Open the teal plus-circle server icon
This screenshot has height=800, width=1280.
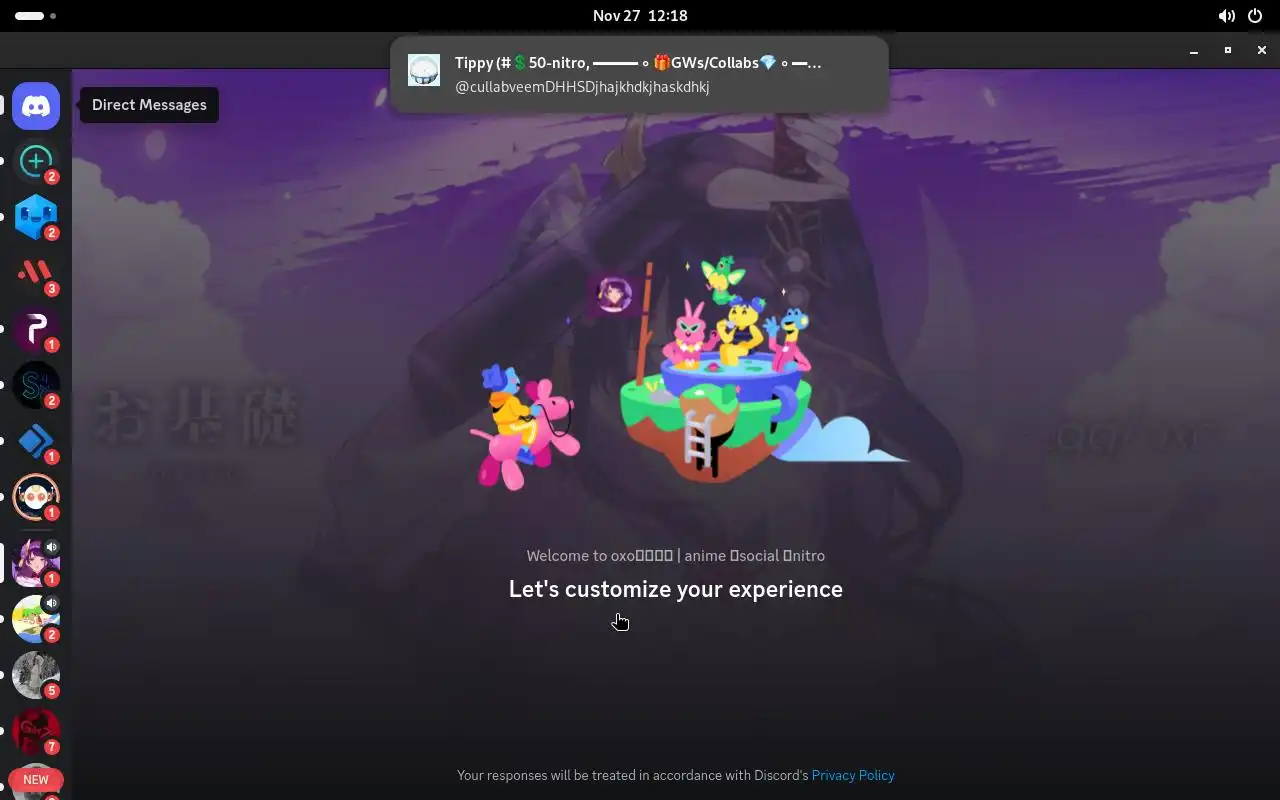pos(36,161)
